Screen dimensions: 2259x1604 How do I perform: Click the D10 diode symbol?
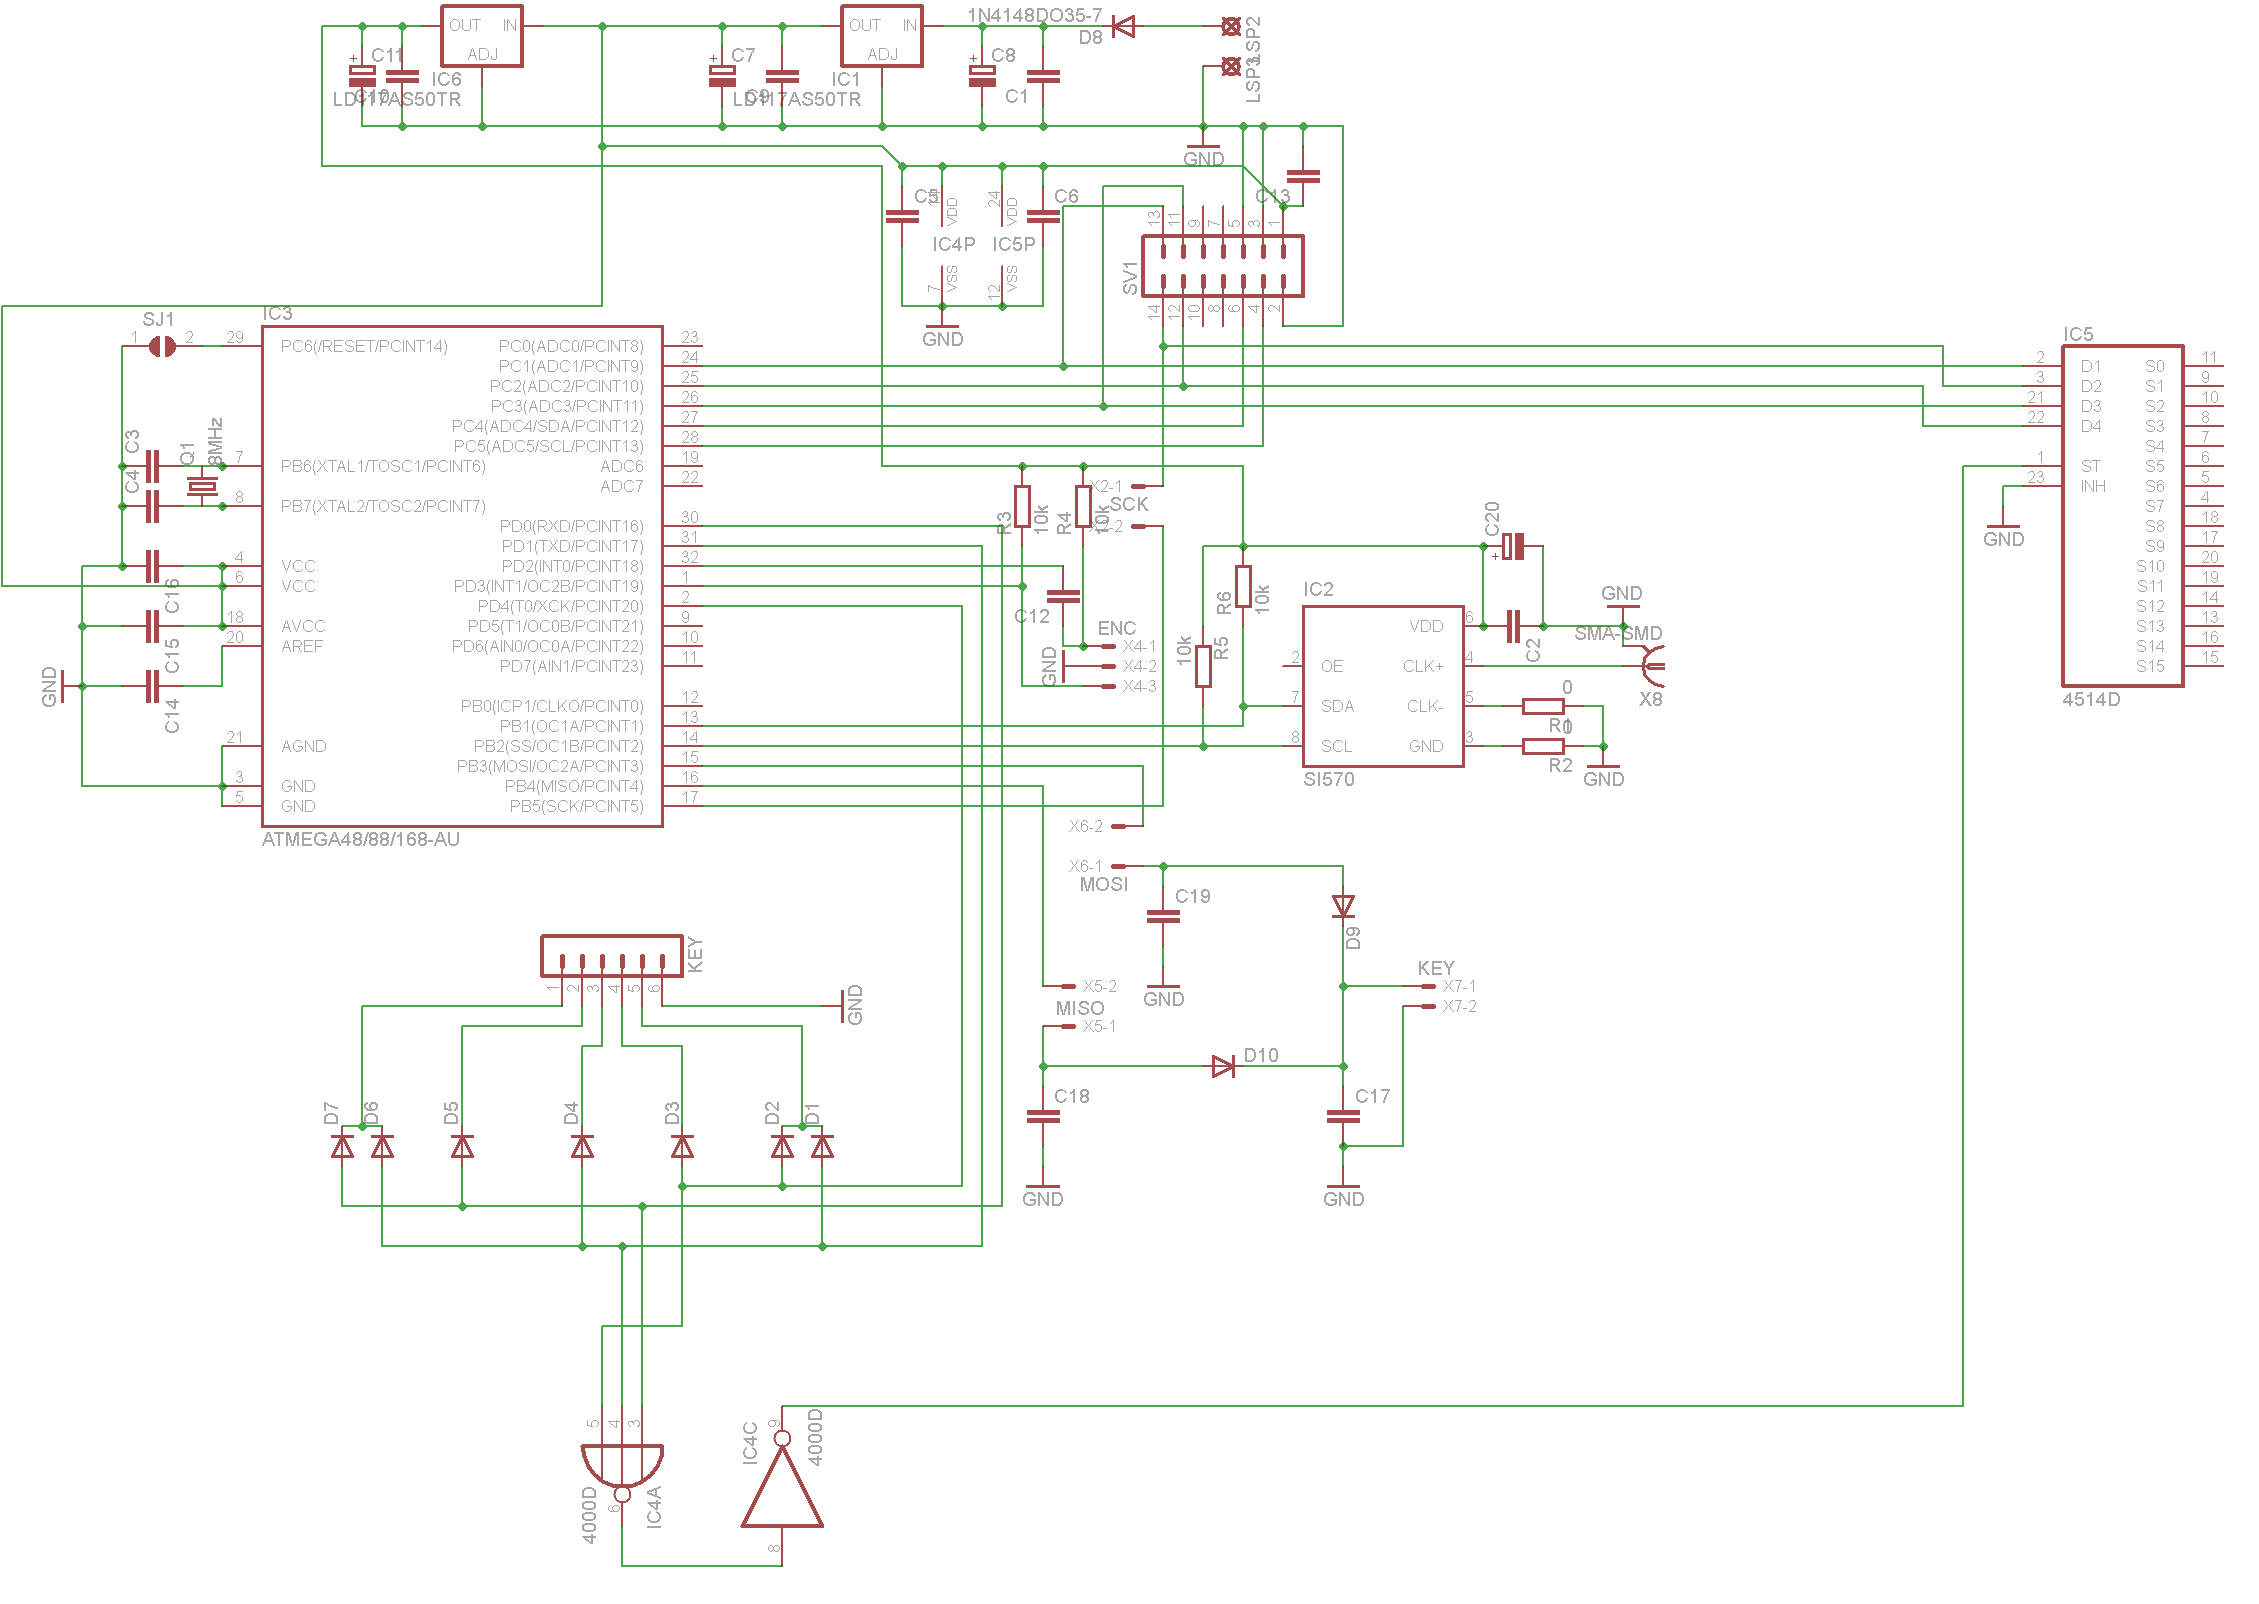[x=1222, y=1066]
